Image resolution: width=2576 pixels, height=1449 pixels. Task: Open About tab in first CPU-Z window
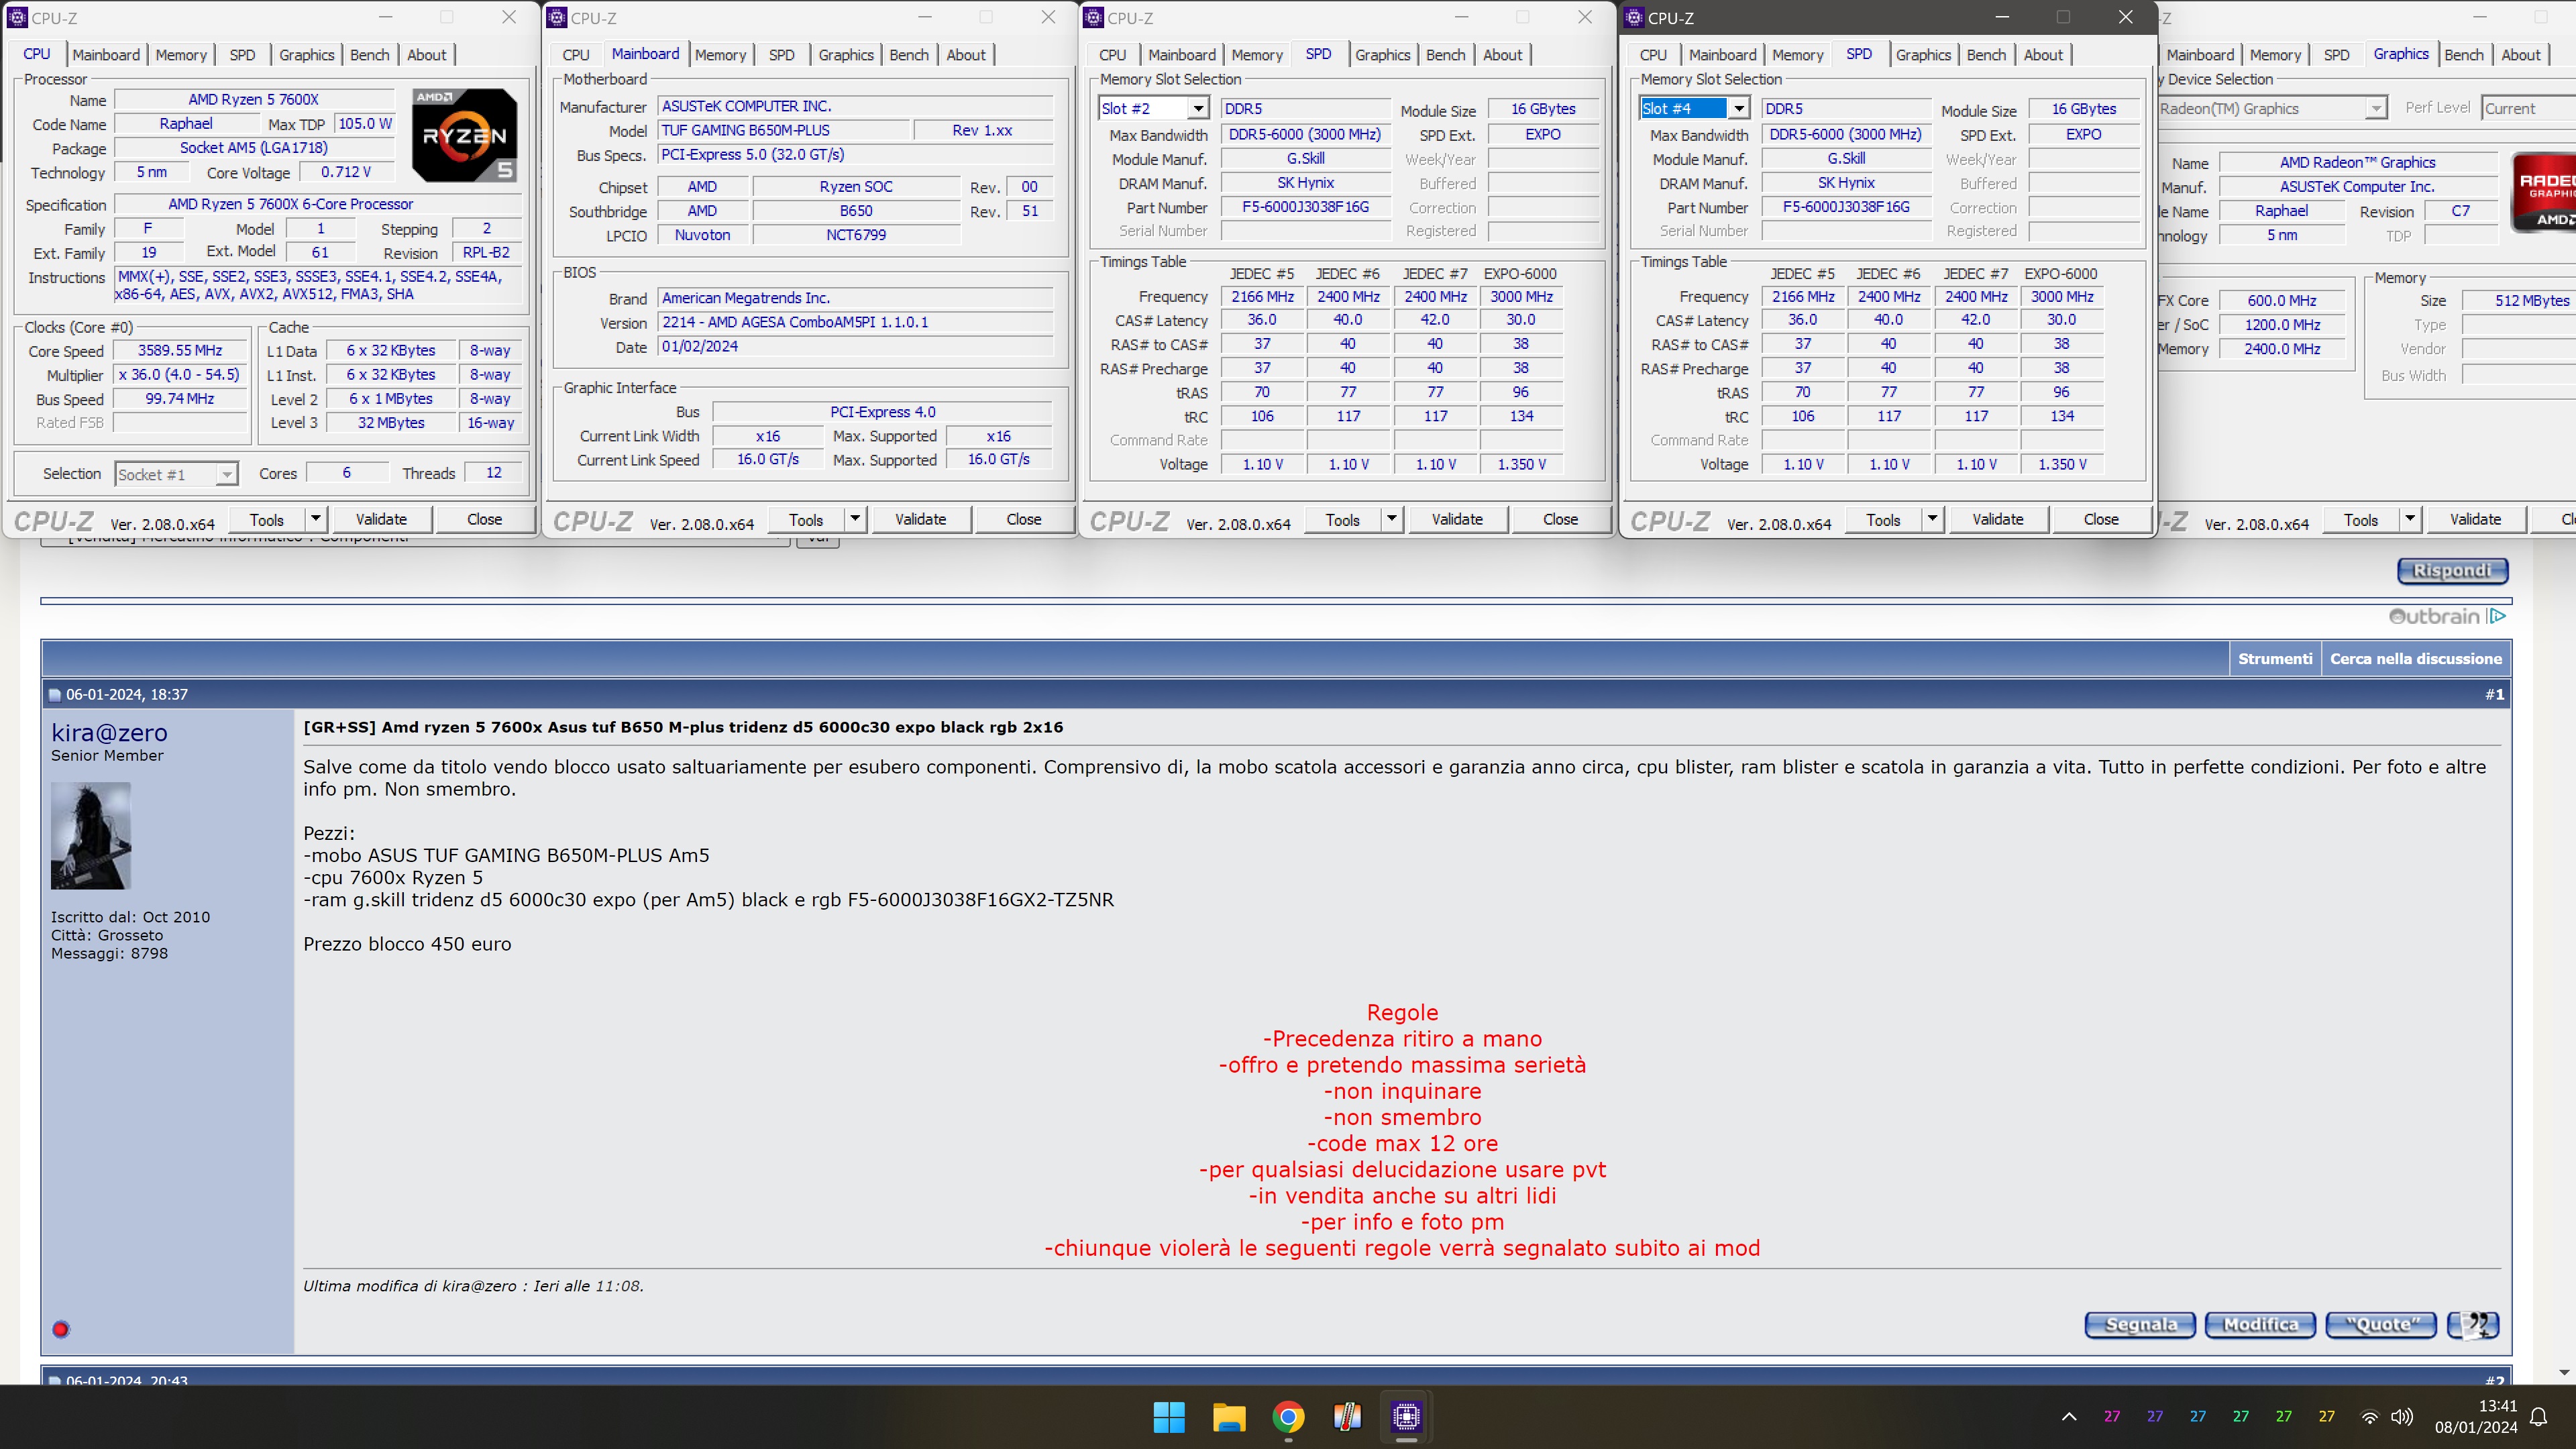pyautogui.click(x=426, y=55)
